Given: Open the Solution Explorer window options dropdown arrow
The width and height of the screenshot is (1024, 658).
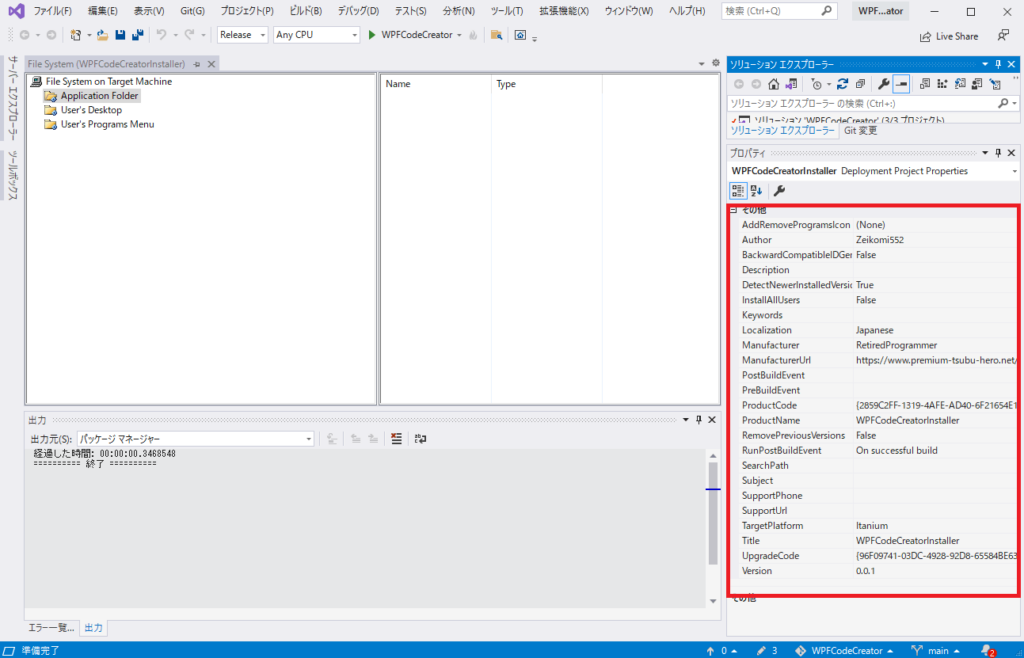Looking at the screenshot, I should click(x=985, y=65).
